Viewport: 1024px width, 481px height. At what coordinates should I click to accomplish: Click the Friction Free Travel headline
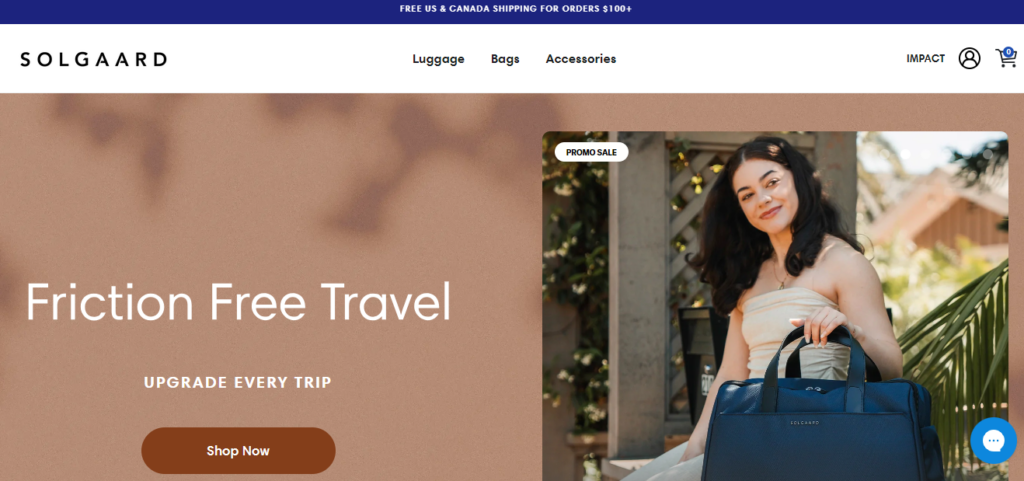[x=238, y=301]
